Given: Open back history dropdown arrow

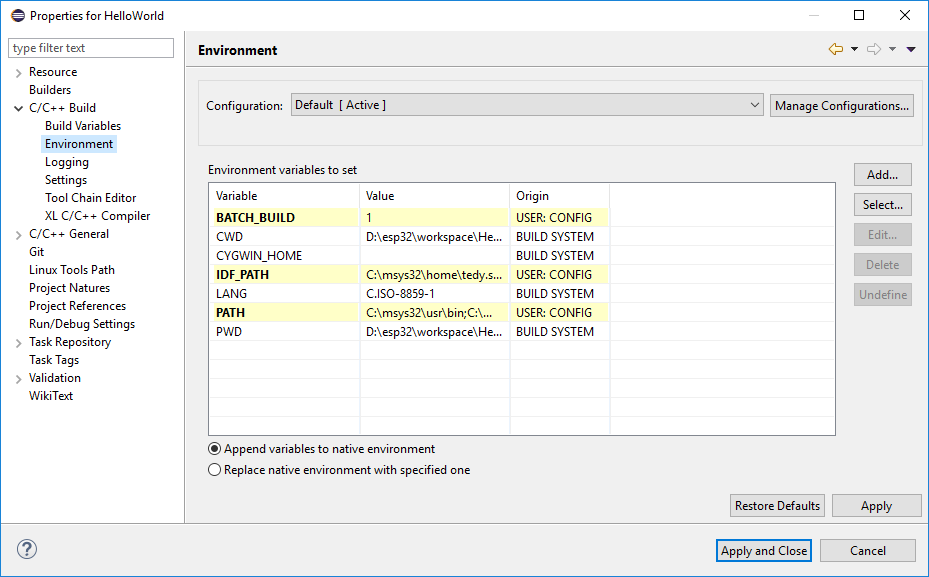Looking at the screenshot, I should tap(855, 50).
